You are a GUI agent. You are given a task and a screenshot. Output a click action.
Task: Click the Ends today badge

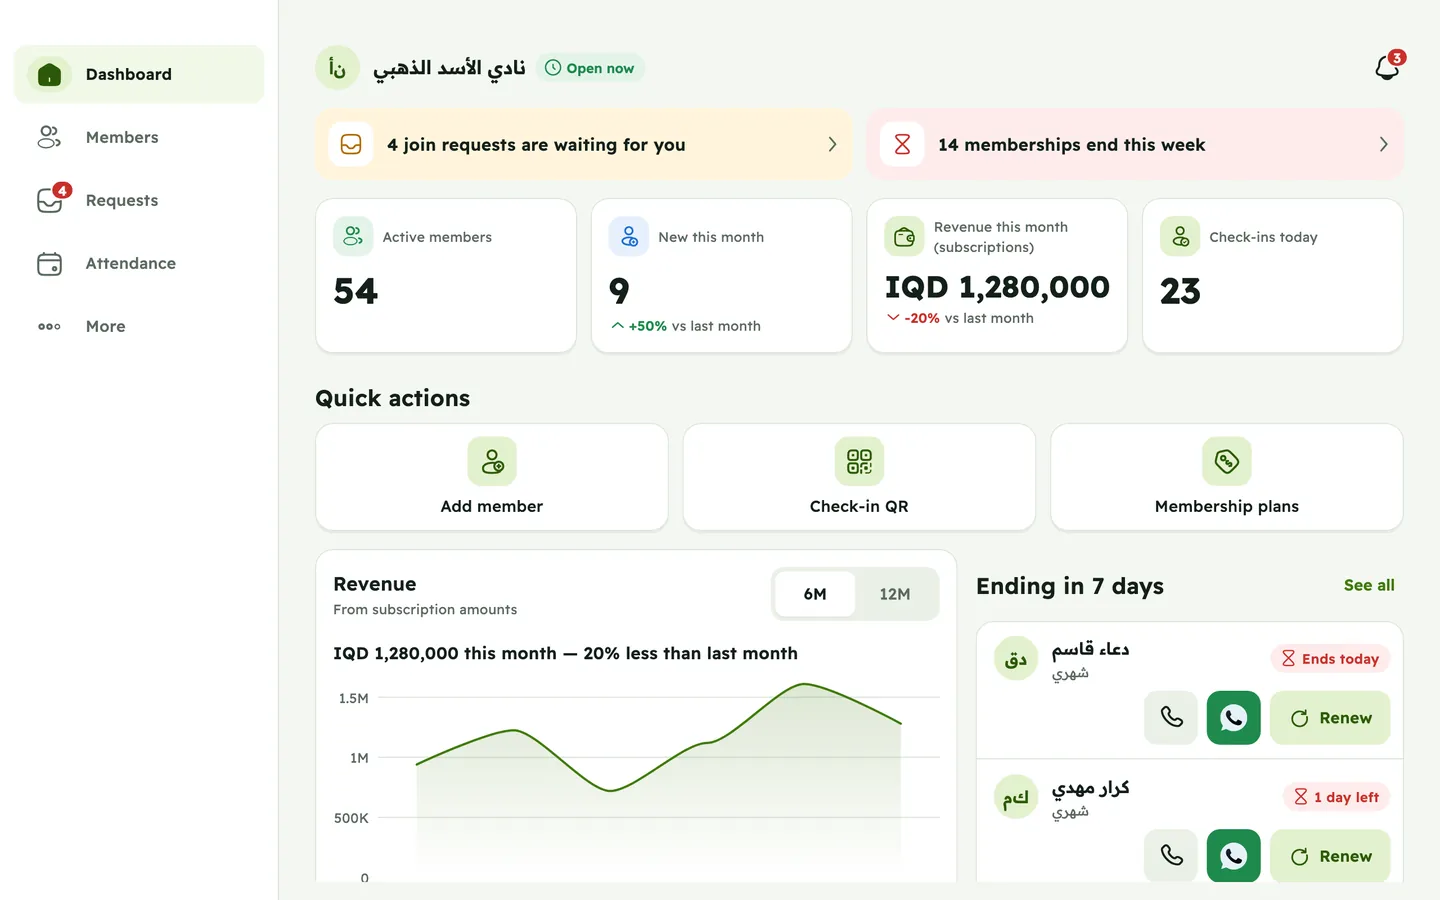pyautogui.click(x=1330, y=658)
